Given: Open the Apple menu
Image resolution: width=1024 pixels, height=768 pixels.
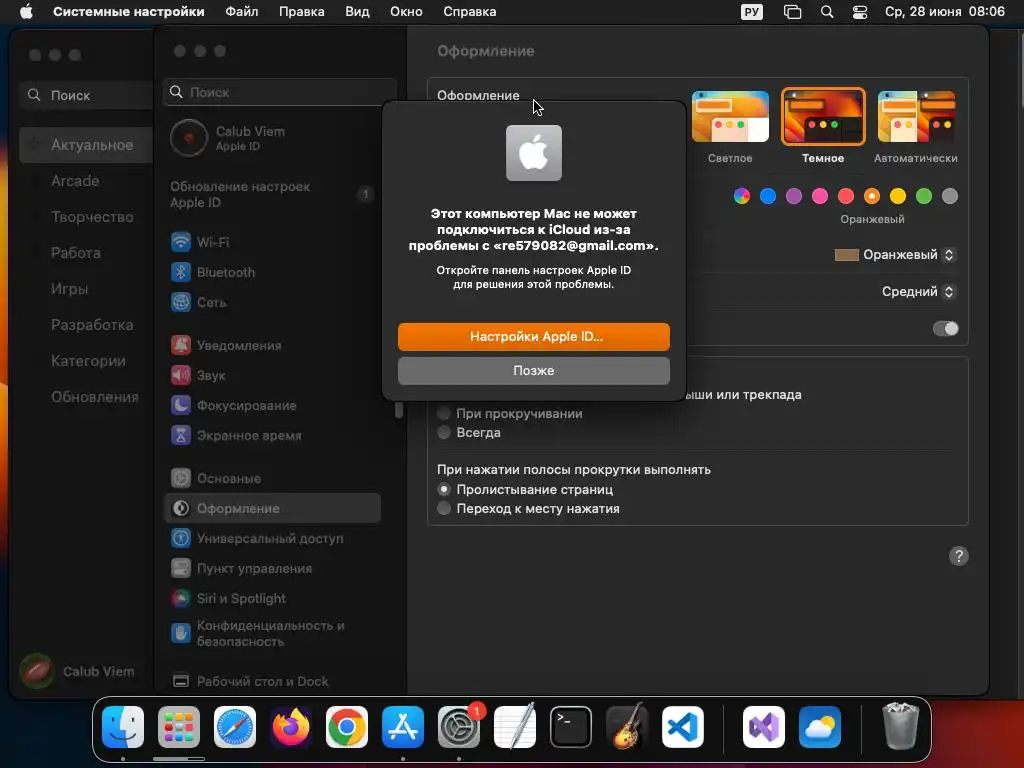Looking at the screenshot, I should click(26, 12).
